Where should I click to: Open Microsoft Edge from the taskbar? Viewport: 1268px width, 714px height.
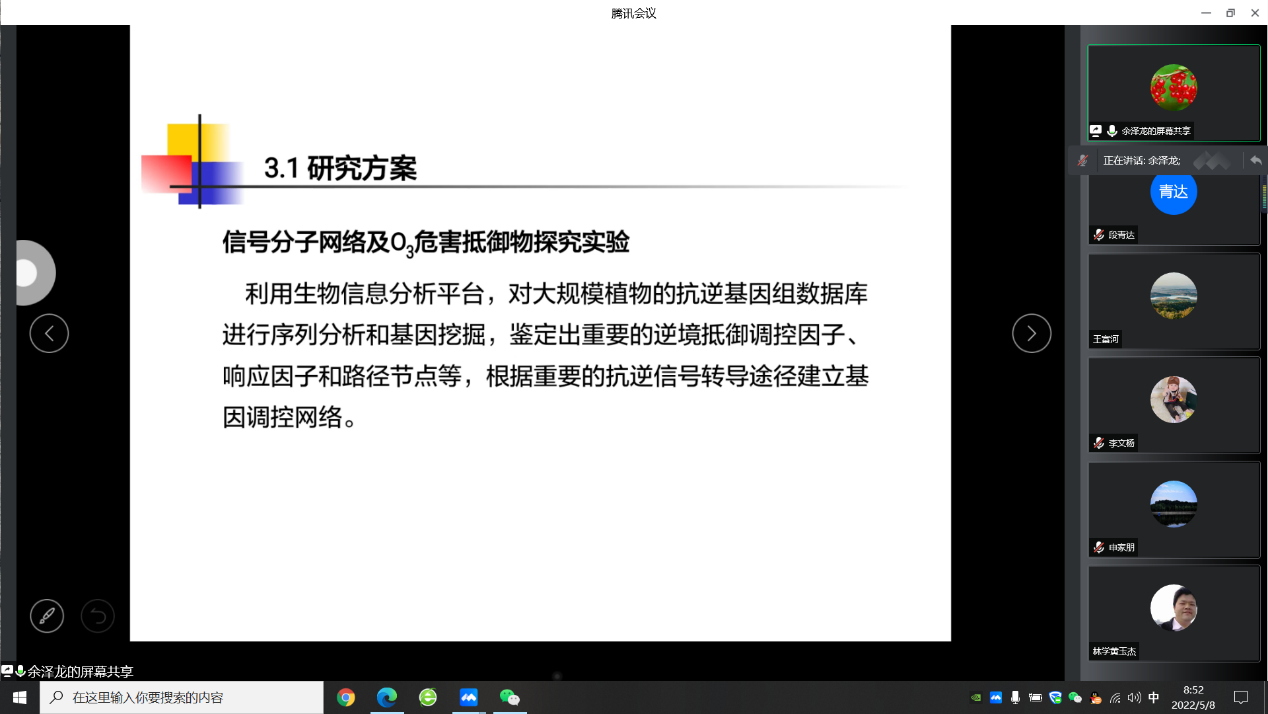(x=387, y=698)
